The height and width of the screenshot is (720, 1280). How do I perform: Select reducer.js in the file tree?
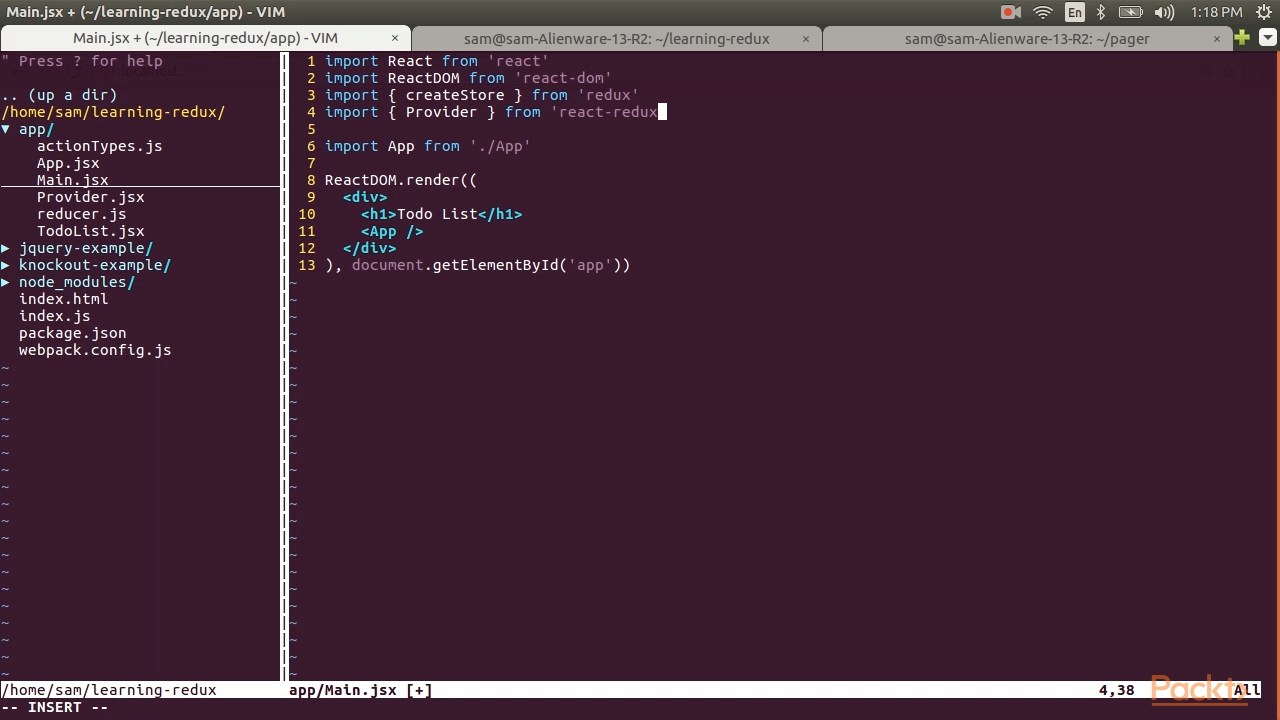(81, 214)
